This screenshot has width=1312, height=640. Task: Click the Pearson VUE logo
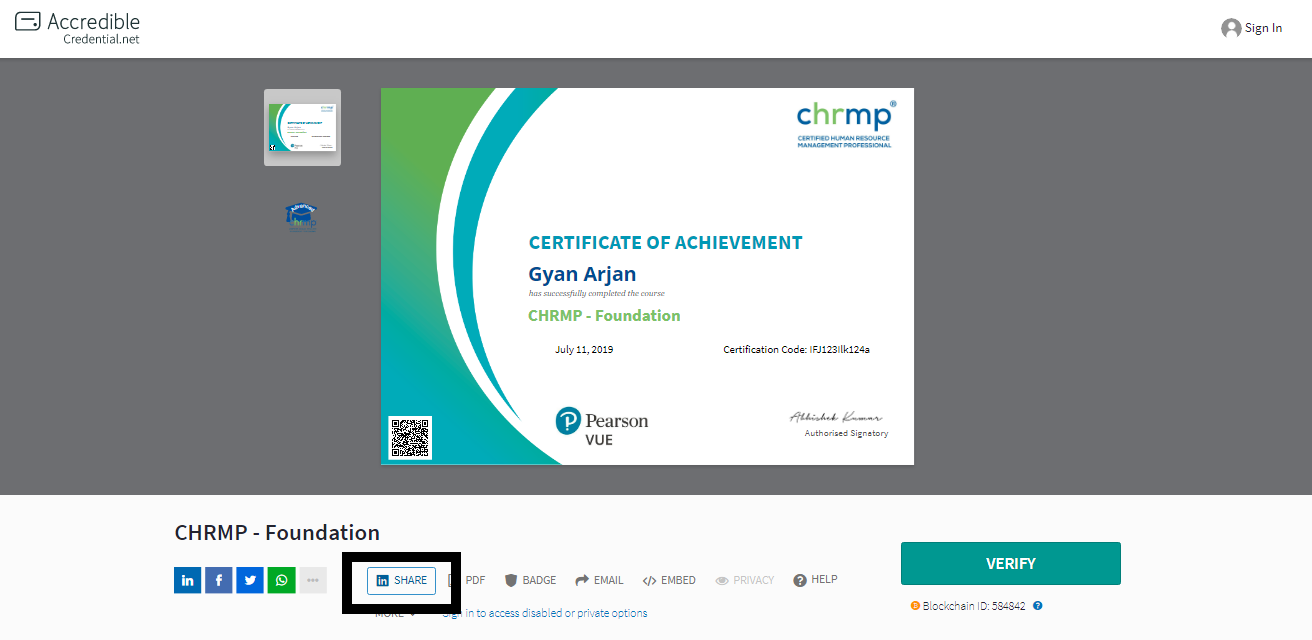pos(602,426)
